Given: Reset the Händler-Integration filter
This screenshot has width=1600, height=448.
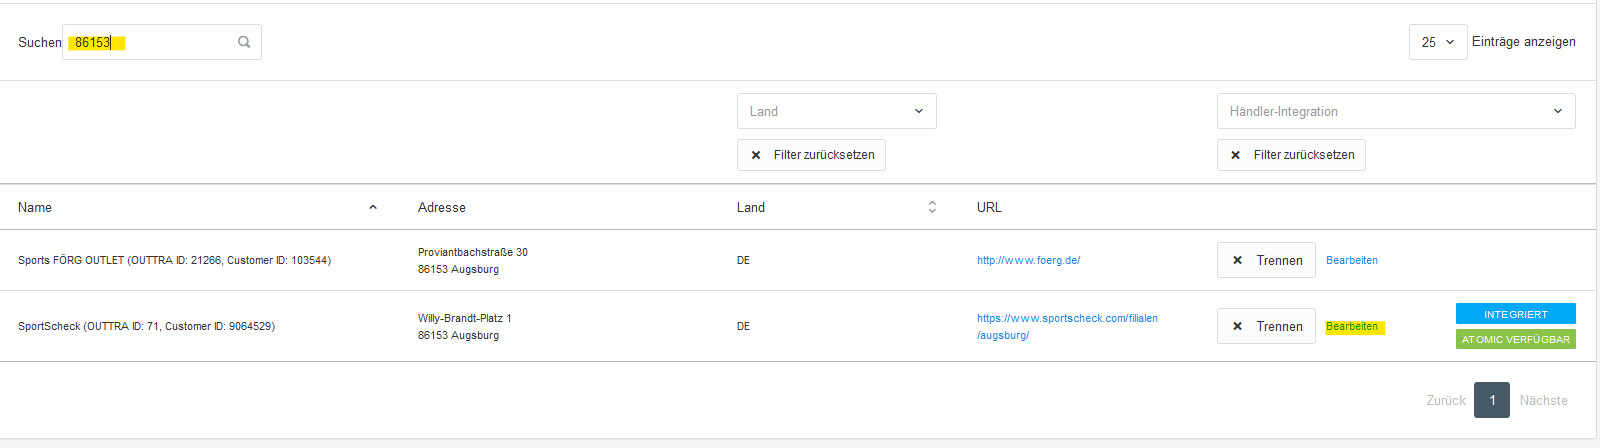Looking at the screenshot, I should pos(1291,155).
